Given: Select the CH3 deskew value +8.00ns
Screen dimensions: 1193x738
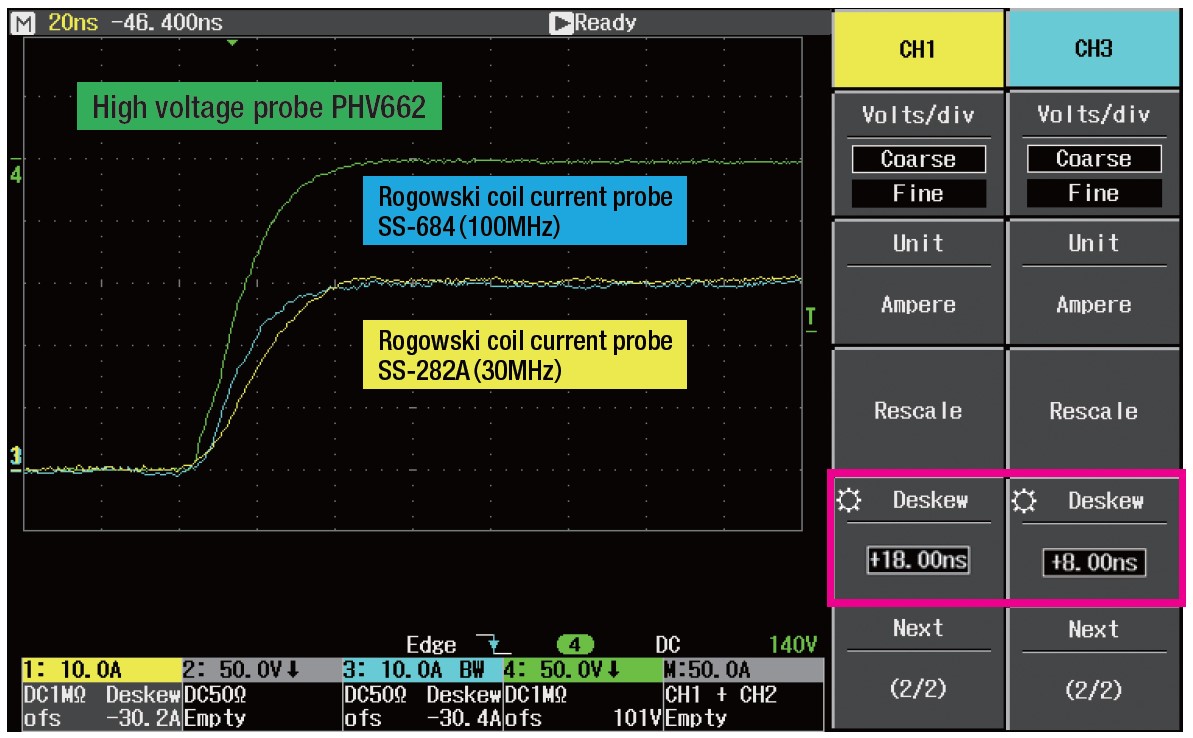Looking at the screenshot, I should [x=1094, y=562].
